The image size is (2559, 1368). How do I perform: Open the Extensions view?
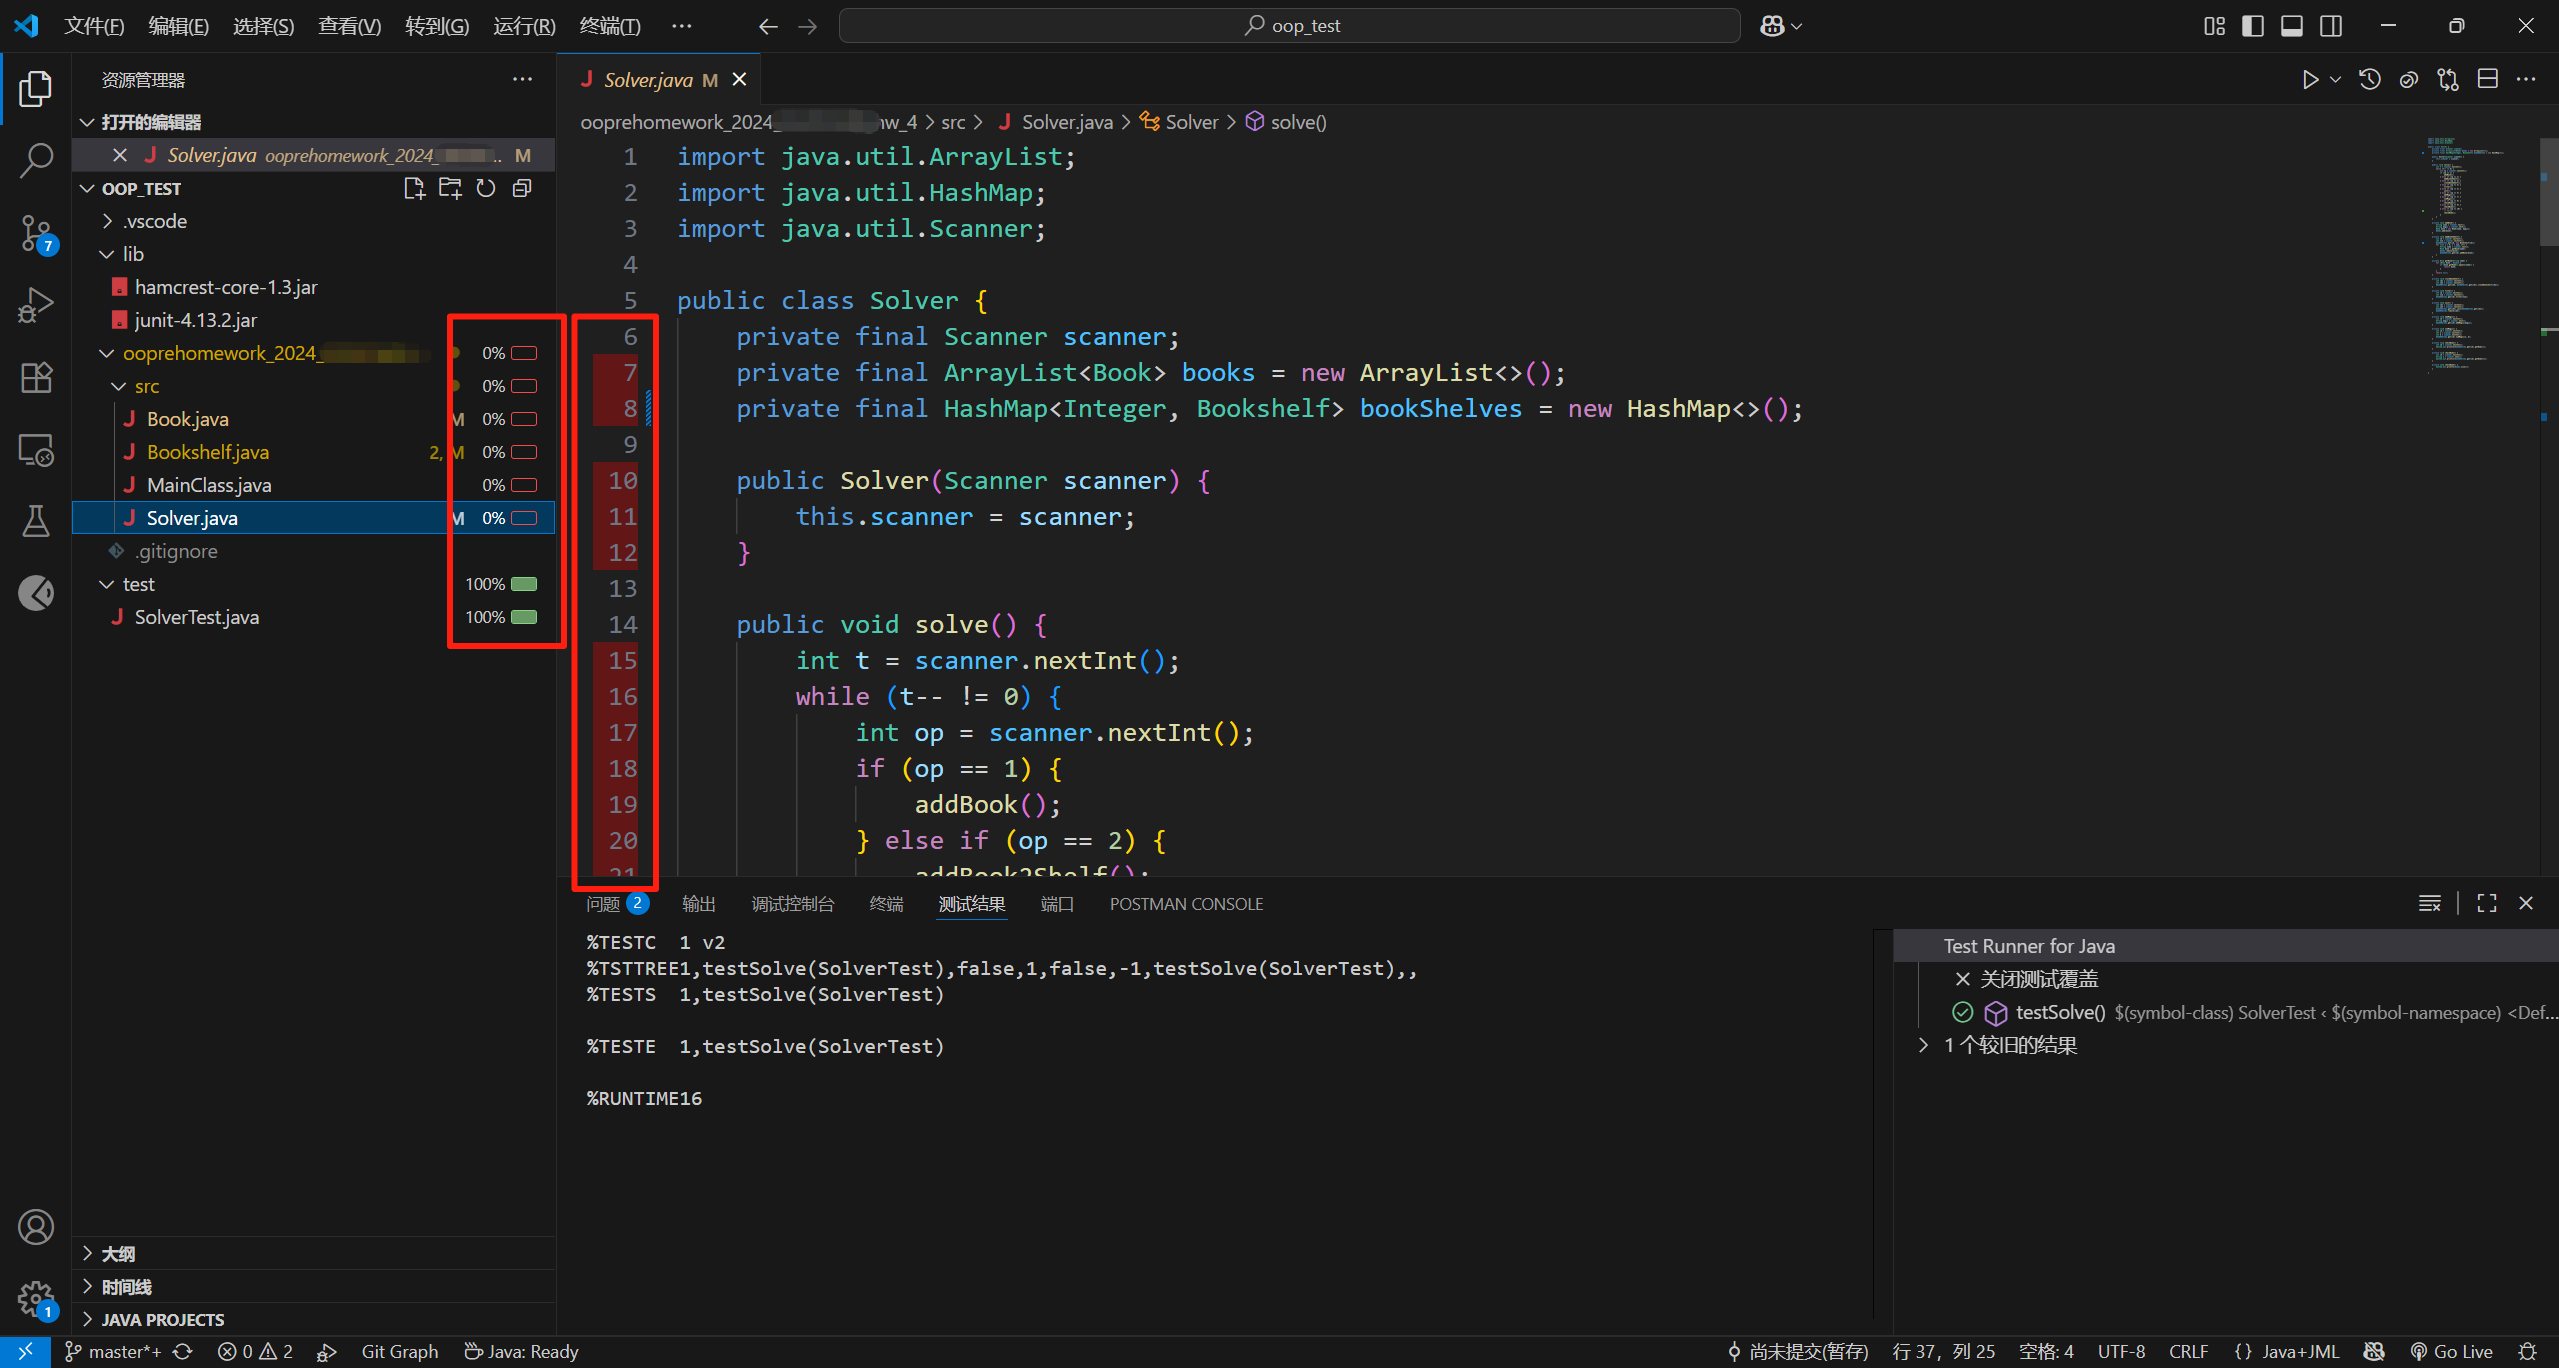pyautogui.click(x=36, y=378)
